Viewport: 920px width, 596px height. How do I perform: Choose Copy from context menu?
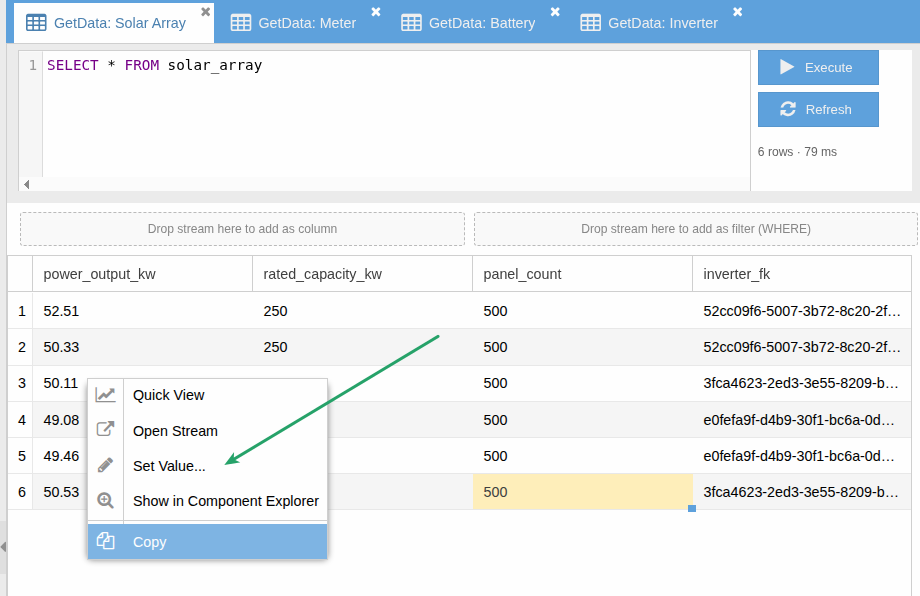tap(207, 541)
